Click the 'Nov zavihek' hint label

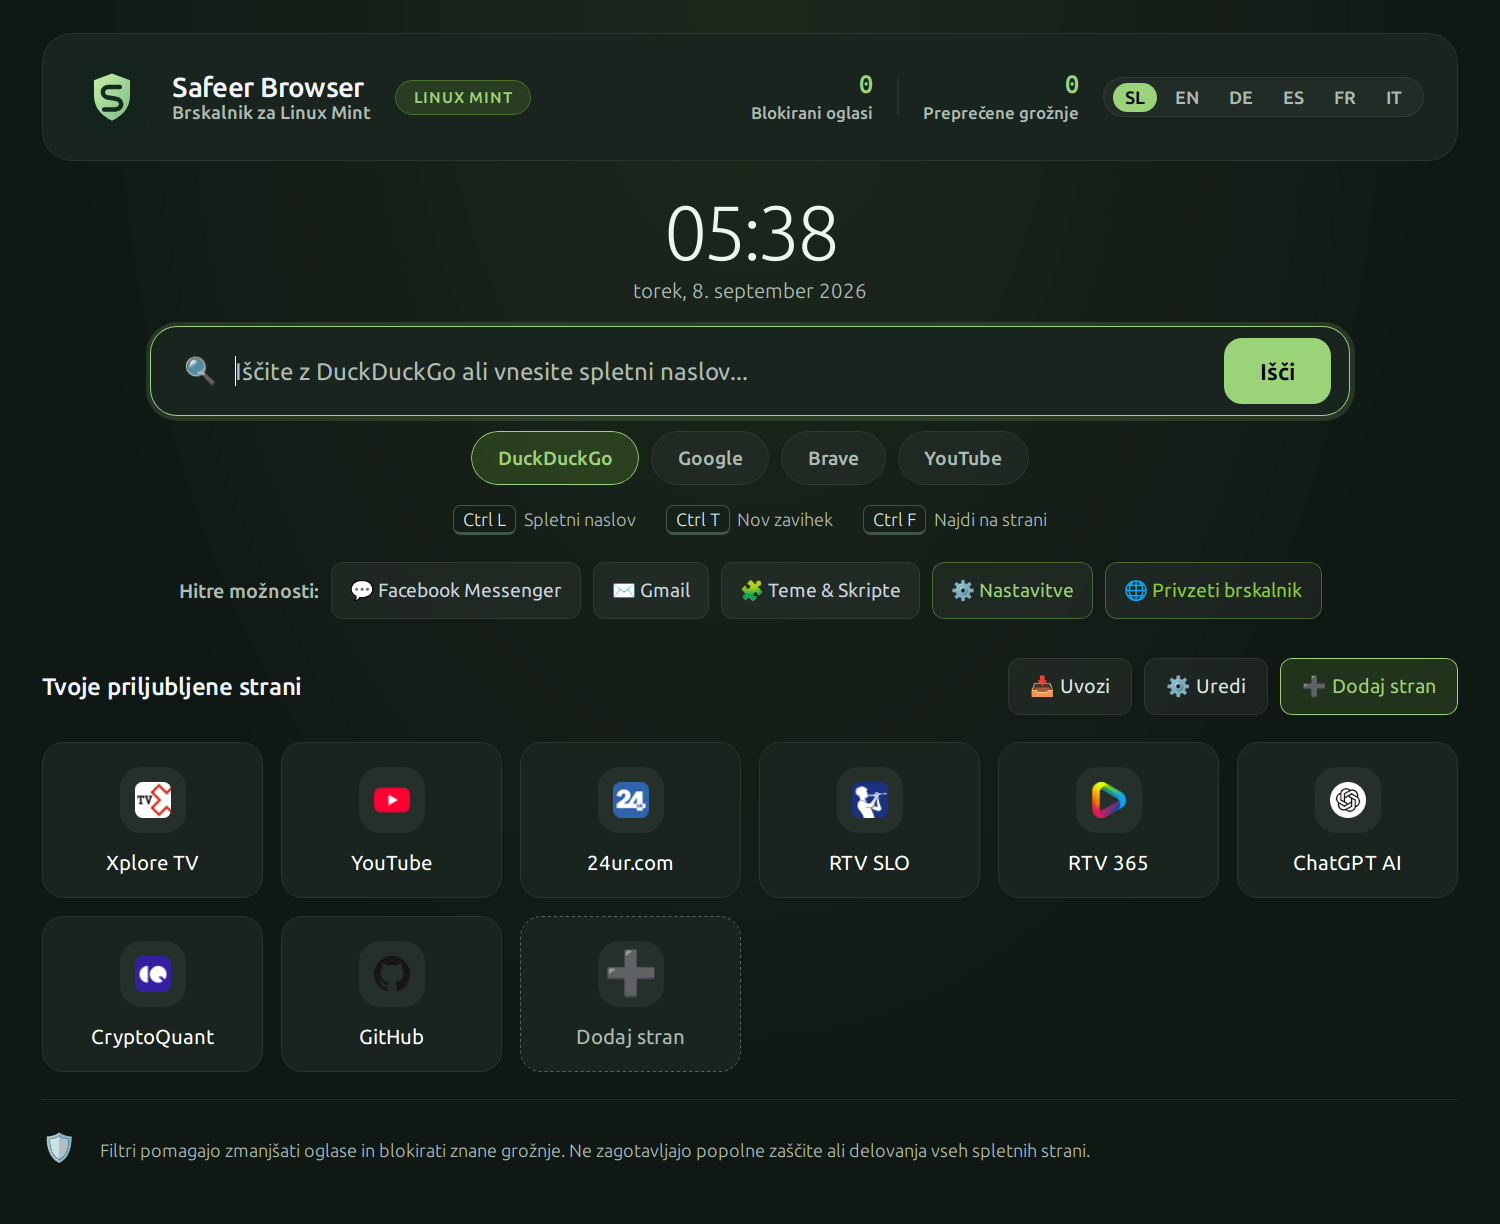(x=785, y=520)
